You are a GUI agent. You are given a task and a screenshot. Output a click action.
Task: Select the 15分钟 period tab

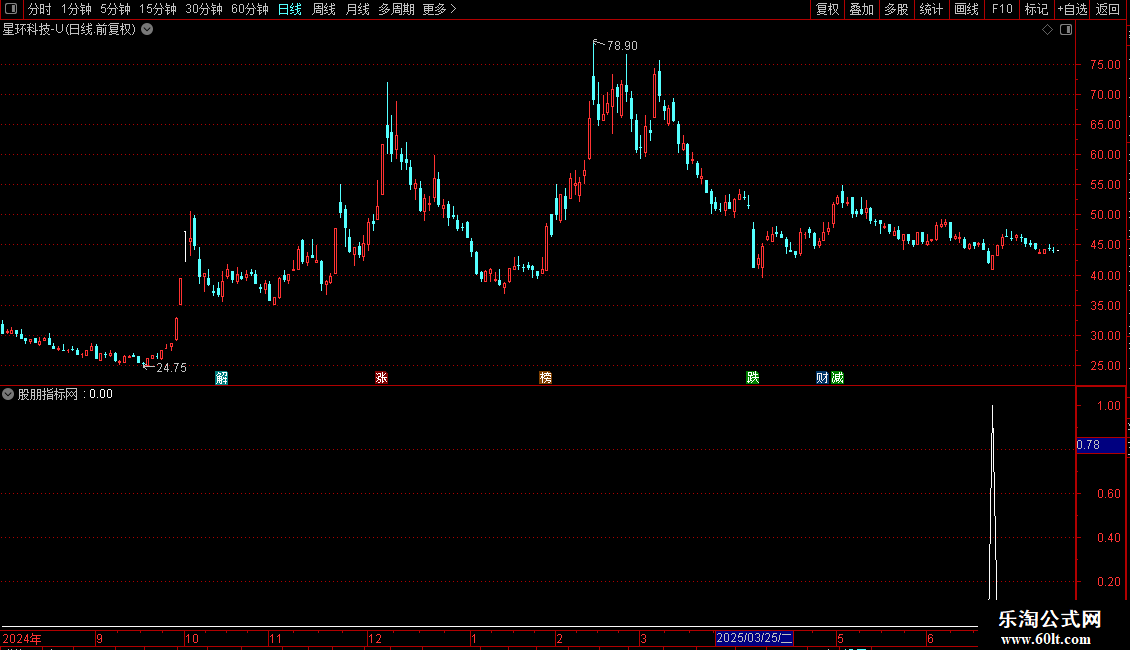click(157, 9)
